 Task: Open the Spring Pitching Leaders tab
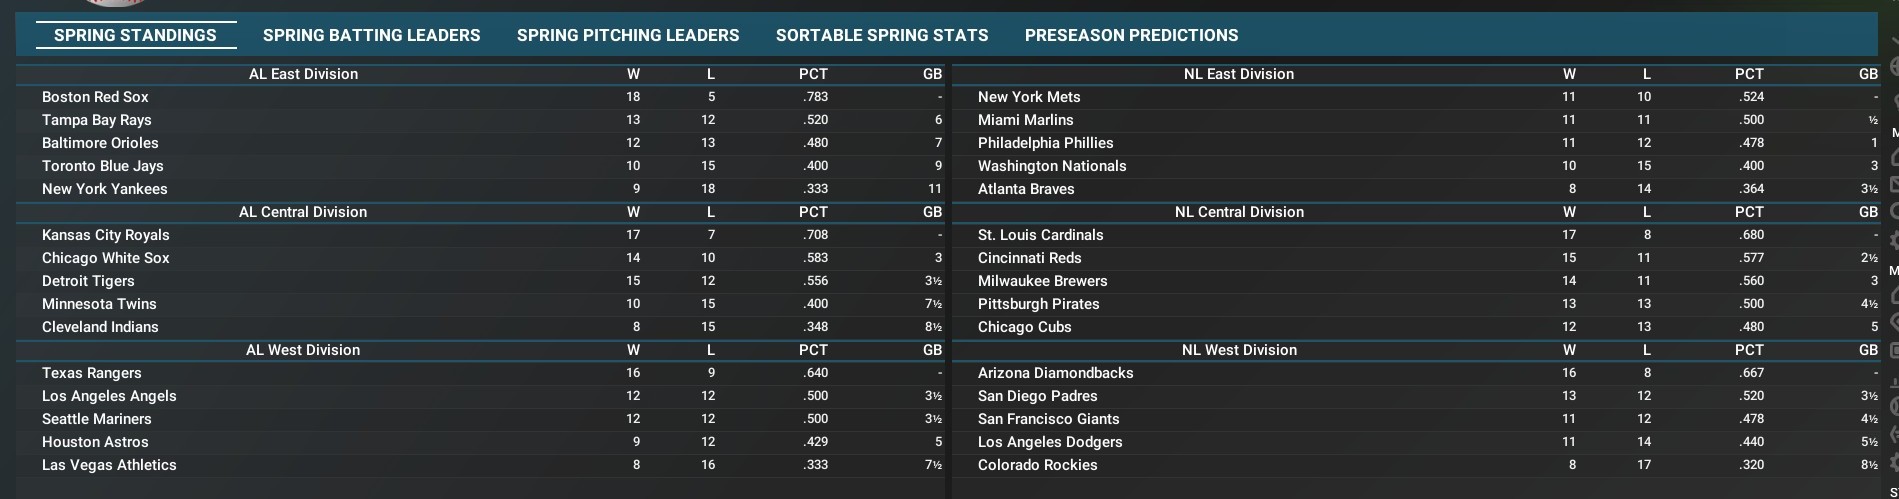pos(628,35)
